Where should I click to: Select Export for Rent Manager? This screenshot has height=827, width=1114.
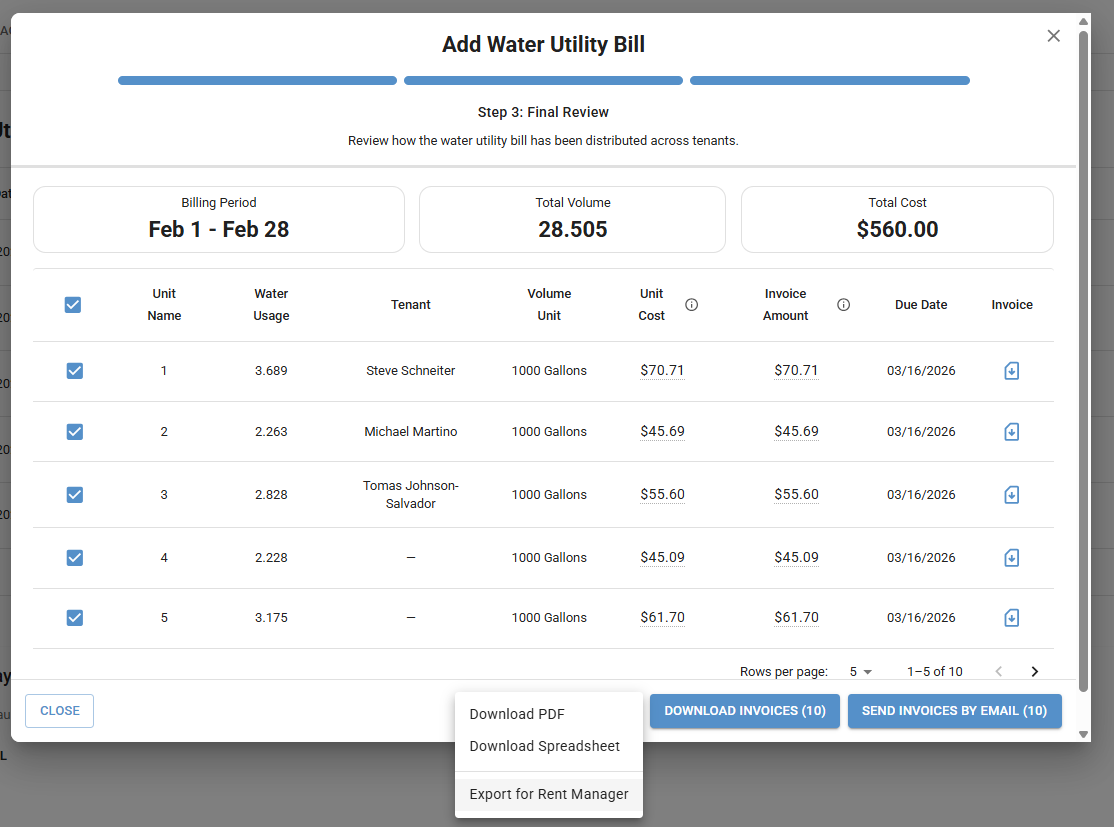point(549,794)
